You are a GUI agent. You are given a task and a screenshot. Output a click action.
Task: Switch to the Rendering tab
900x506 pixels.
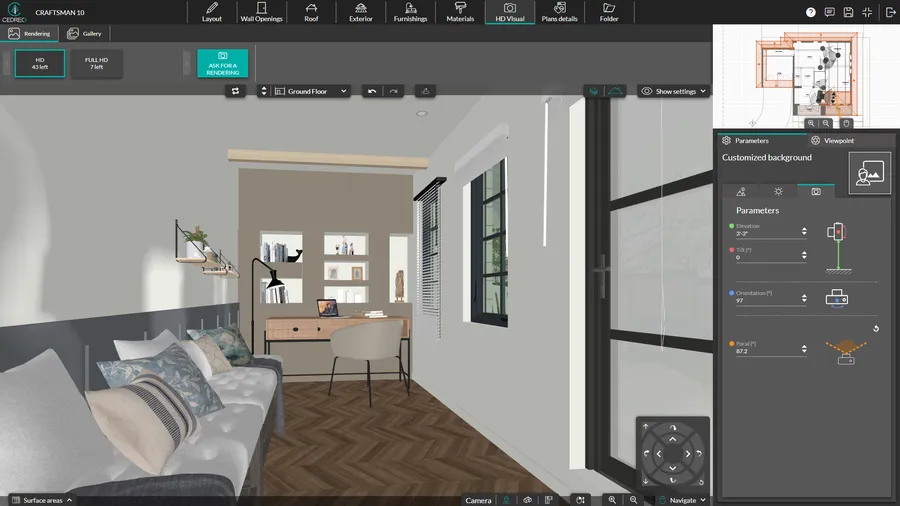point(29,33)
